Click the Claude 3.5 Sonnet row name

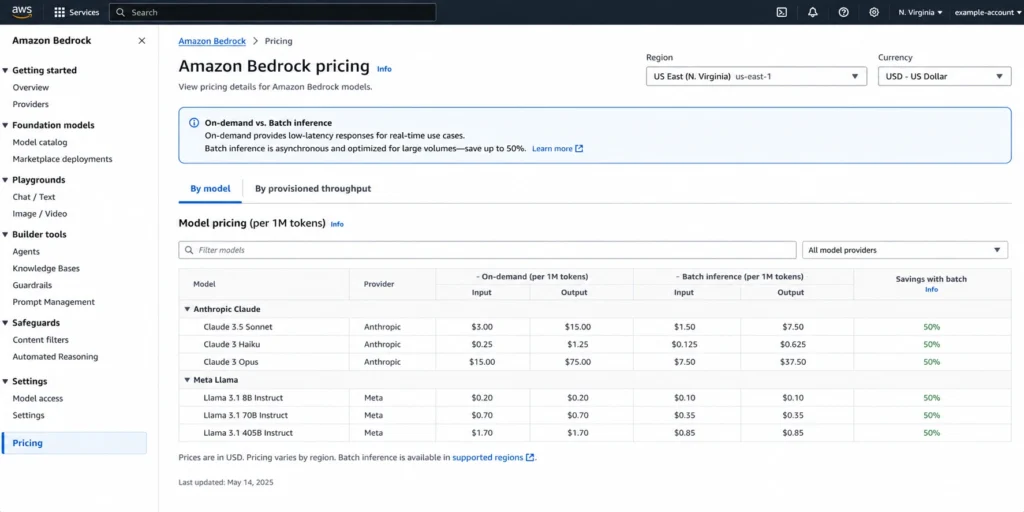pyautogui.click(x=238, y=327)
